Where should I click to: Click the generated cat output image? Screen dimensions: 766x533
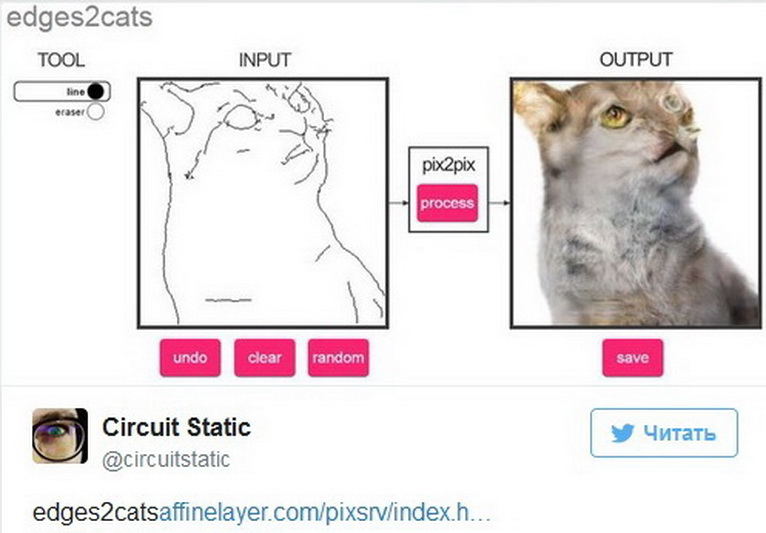[x=636, y=203]
